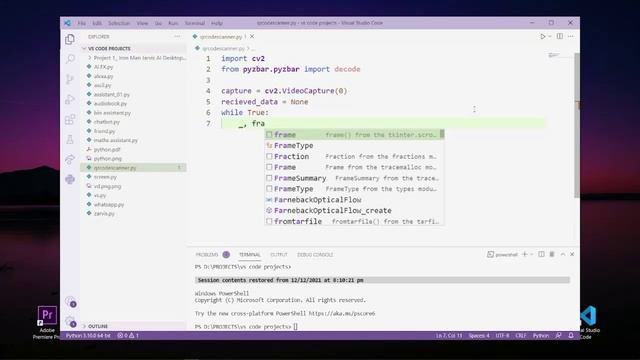Image resolution: width=640 pixels, height=360 pixels.
Task: Click Spaces: 4 indentation setting
Action: 479,336
